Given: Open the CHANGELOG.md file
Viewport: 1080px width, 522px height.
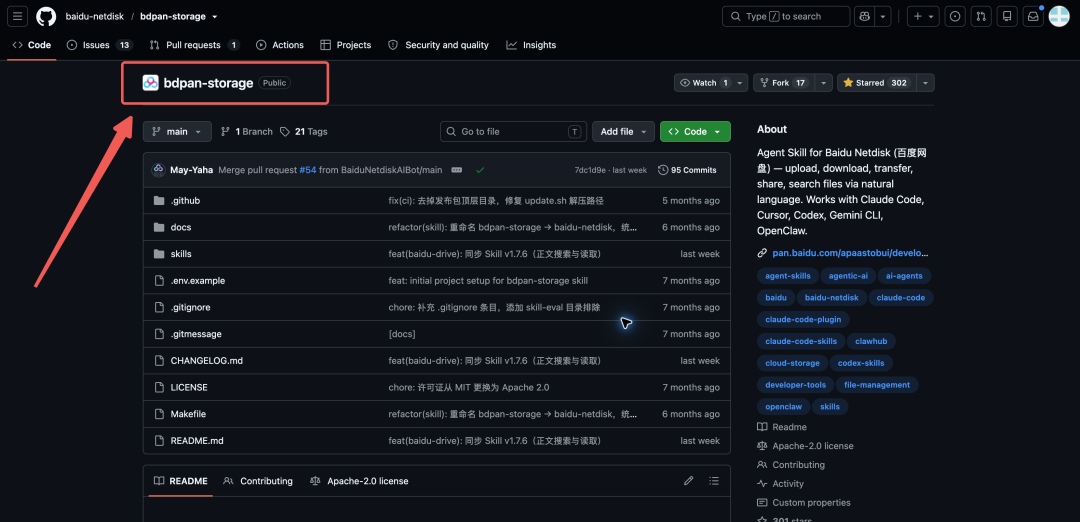Looking at the screenshot, I should click(207, 361).
